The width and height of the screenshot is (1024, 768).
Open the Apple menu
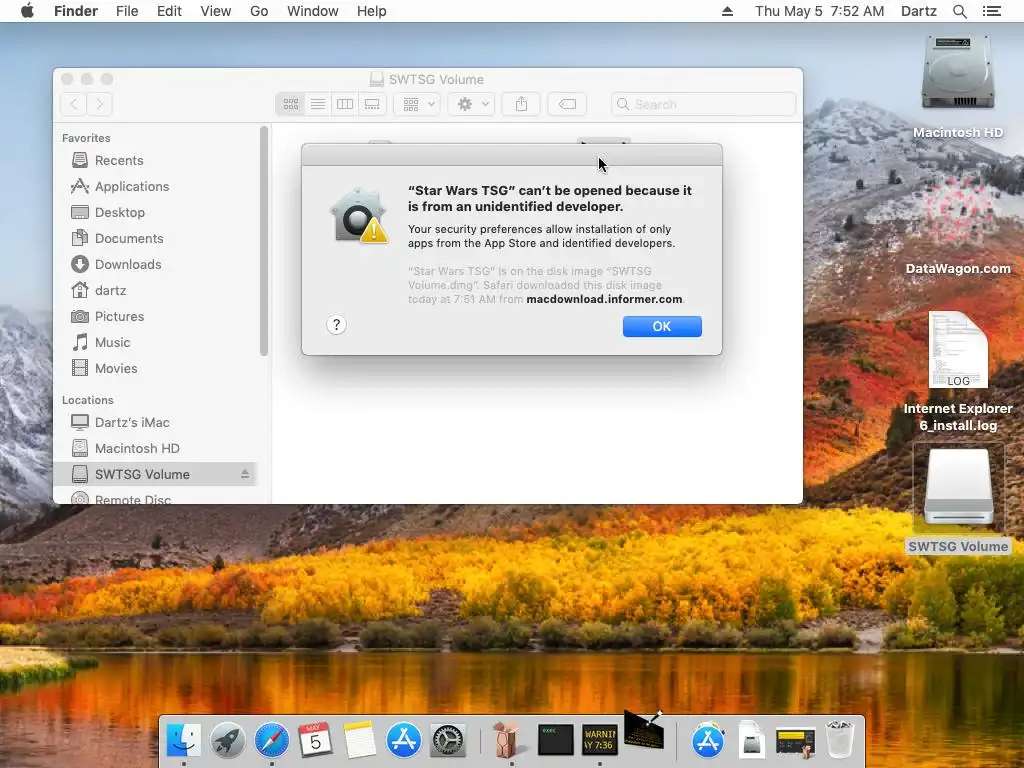tap(27, 11)
